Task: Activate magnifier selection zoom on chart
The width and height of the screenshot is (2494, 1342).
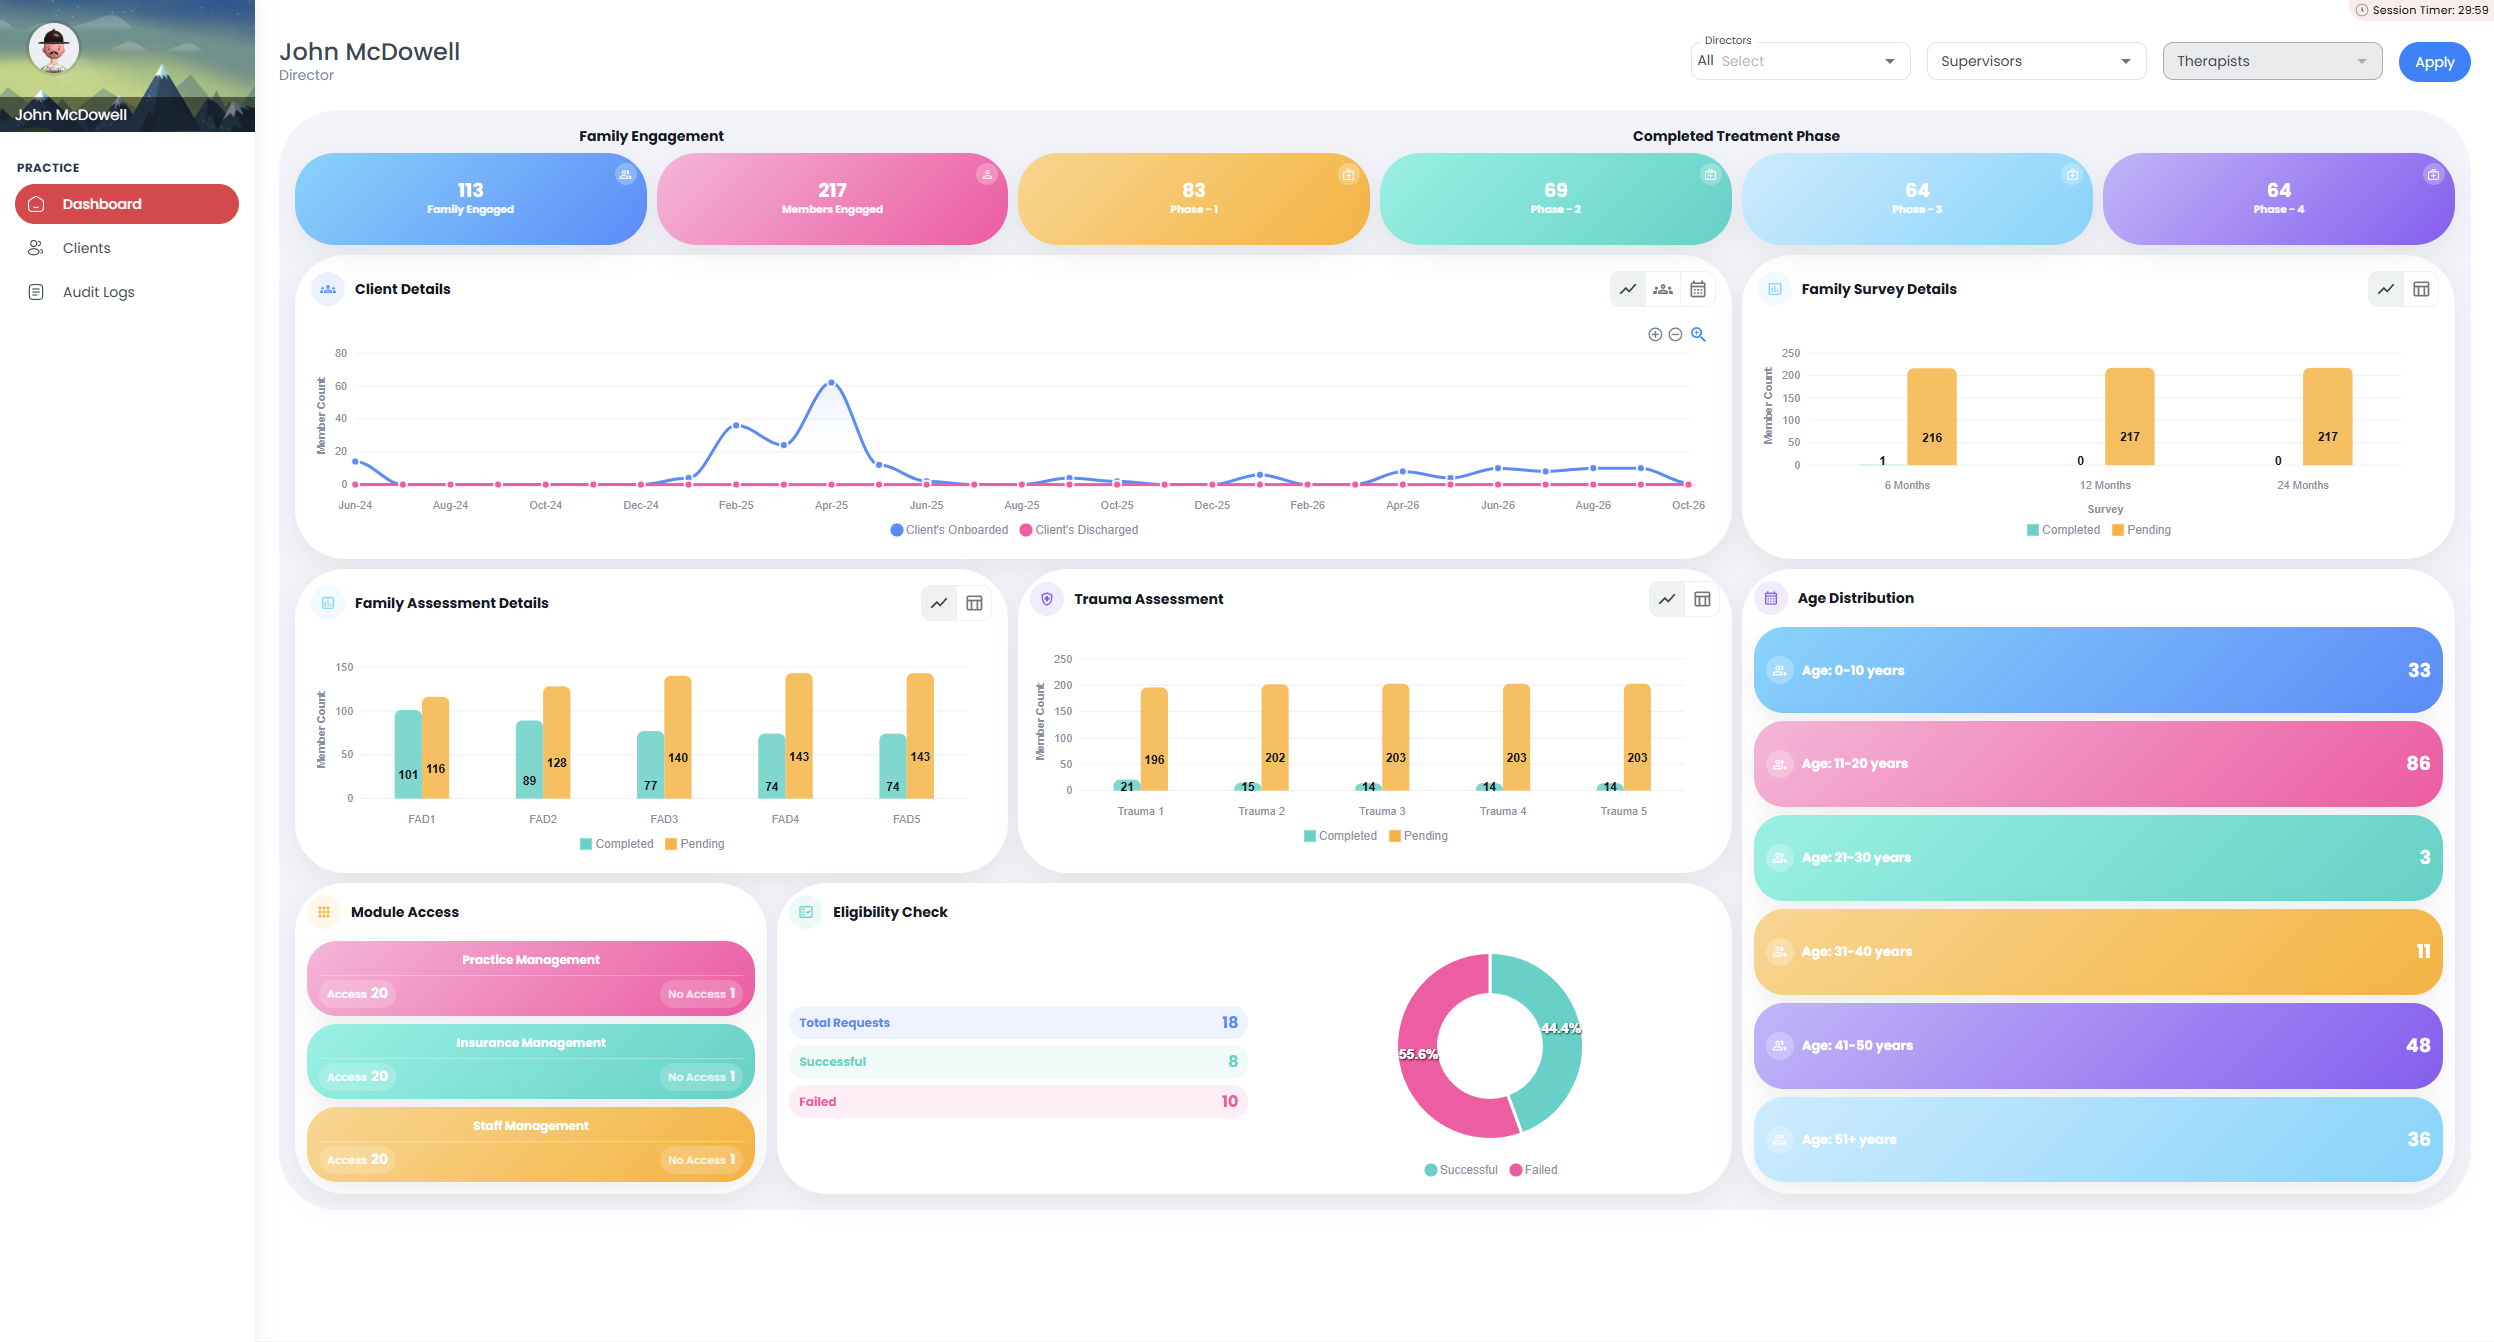Action: click(x=1698, y=335)
